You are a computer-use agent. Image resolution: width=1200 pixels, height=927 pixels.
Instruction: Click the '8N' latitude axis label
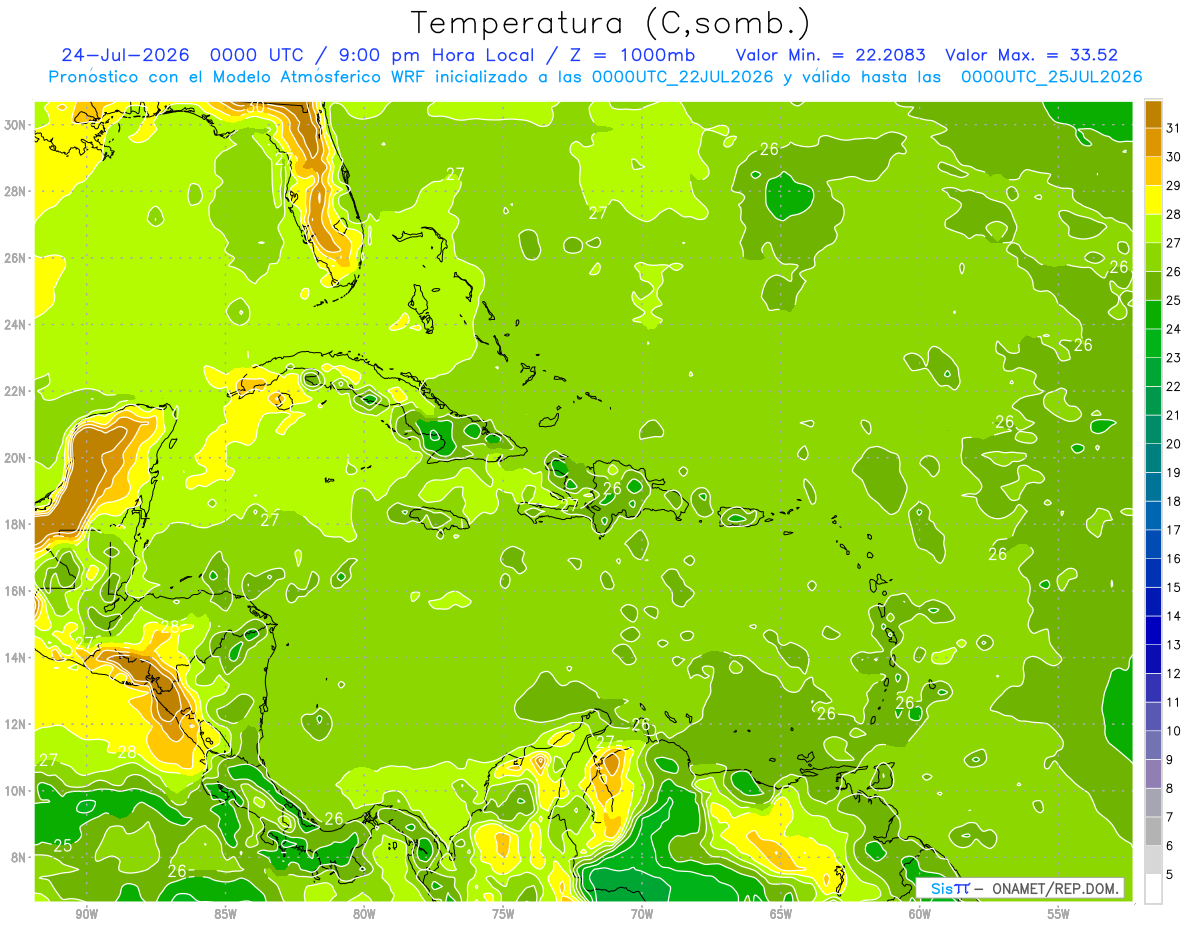pos(18,857)
